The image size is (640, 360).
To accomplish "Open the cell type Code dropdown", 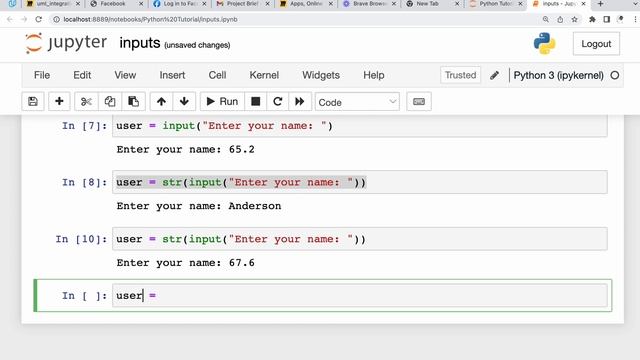I will 357,102.
